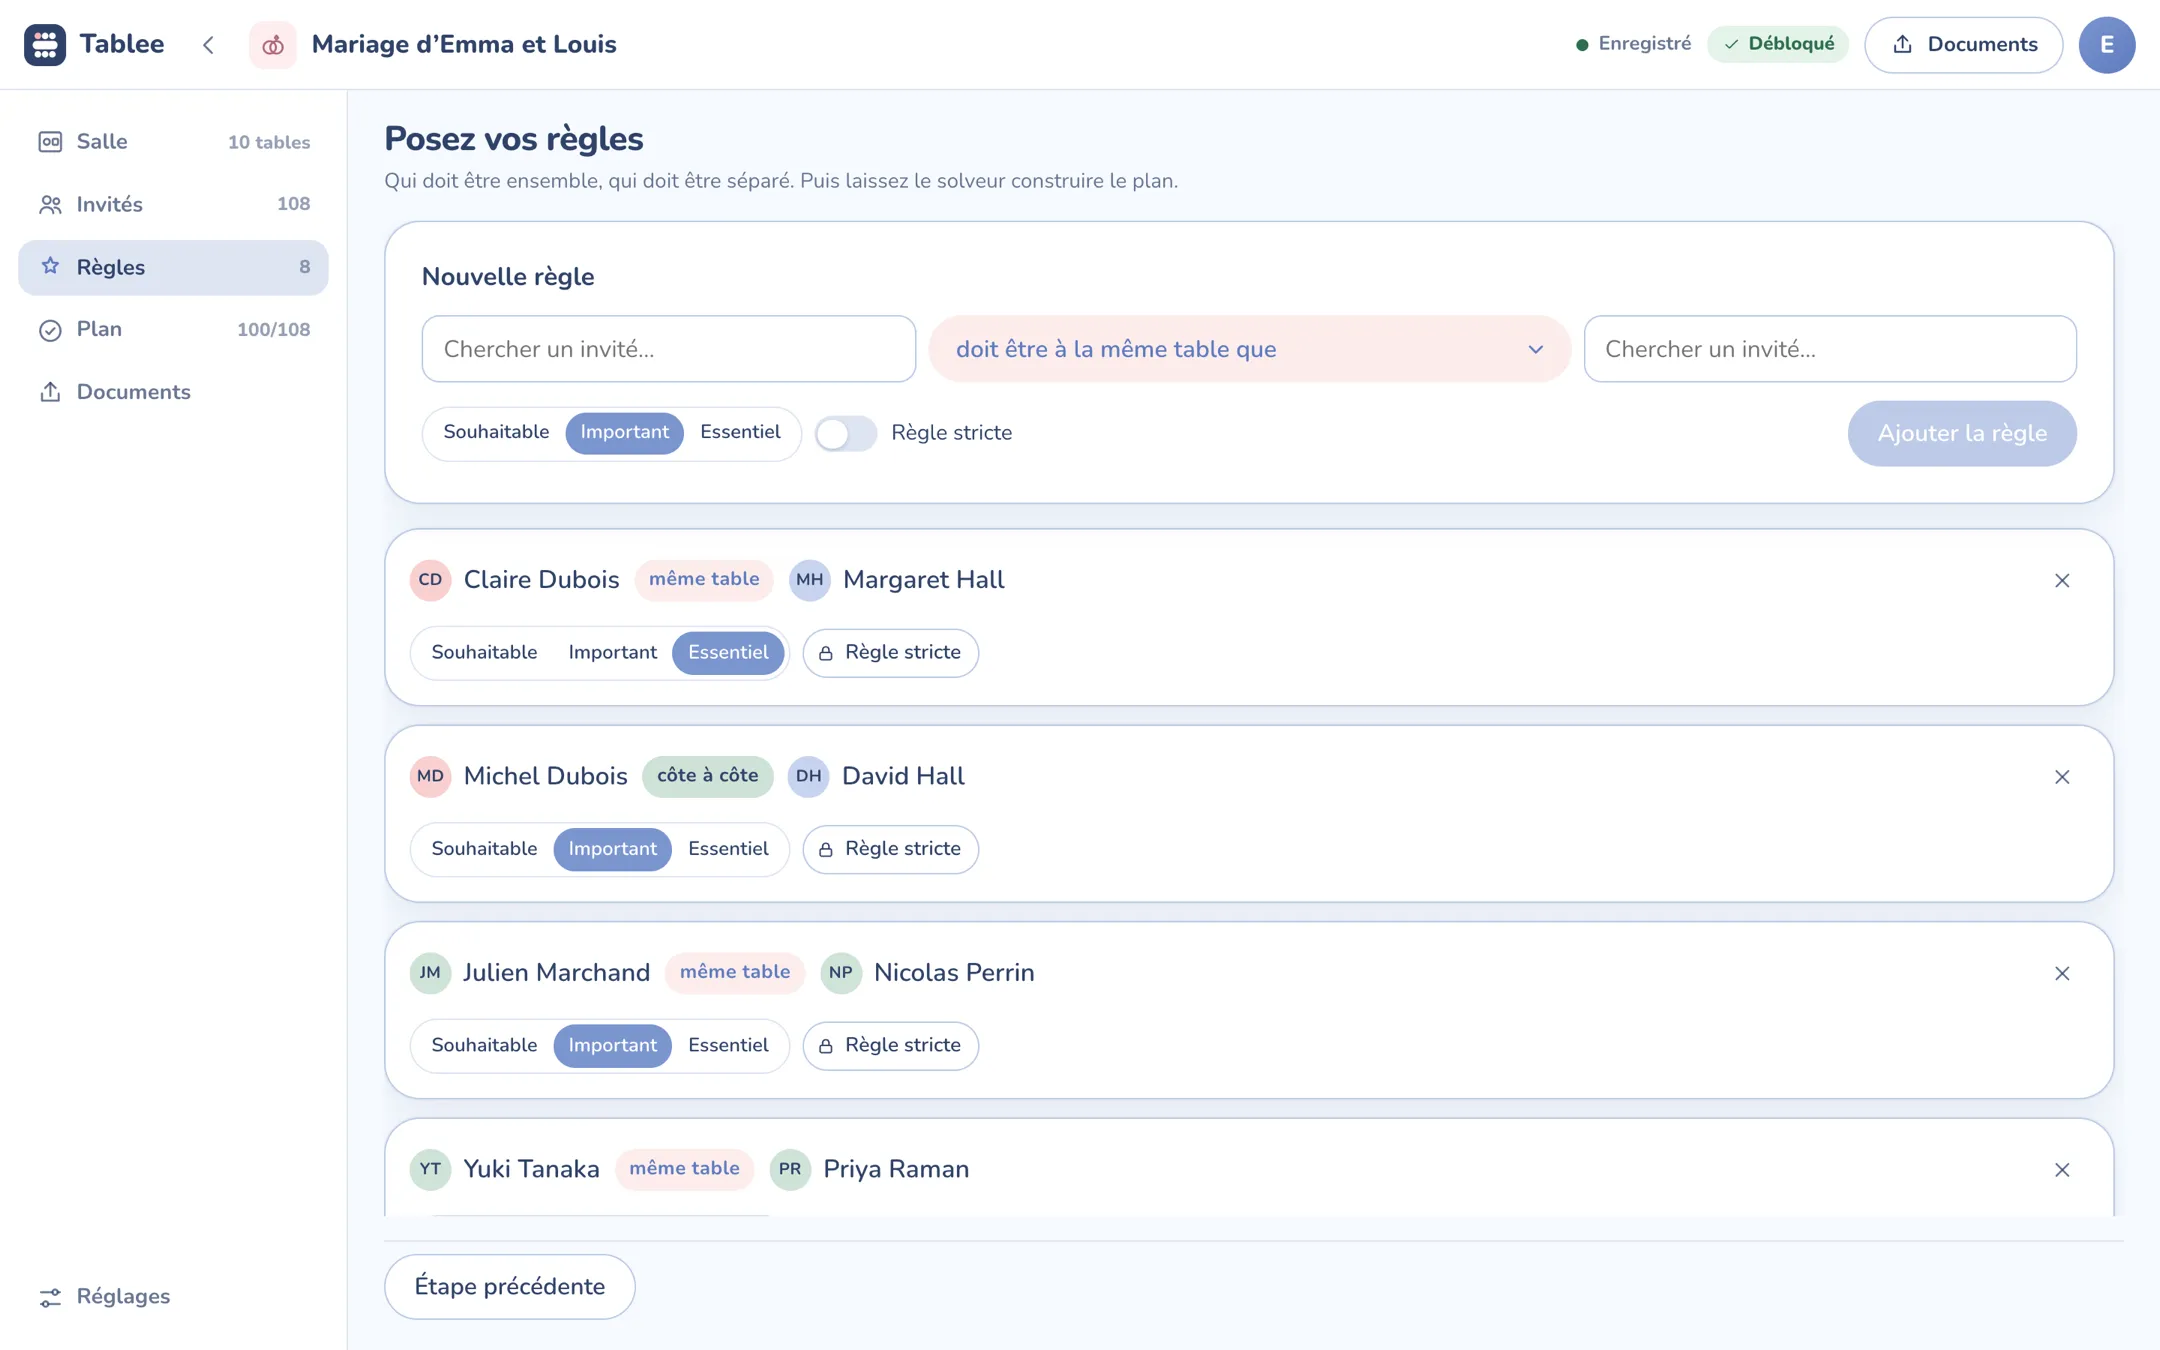2160x1350 pixels.
Task: Open the Salle section
Action: 173,142
